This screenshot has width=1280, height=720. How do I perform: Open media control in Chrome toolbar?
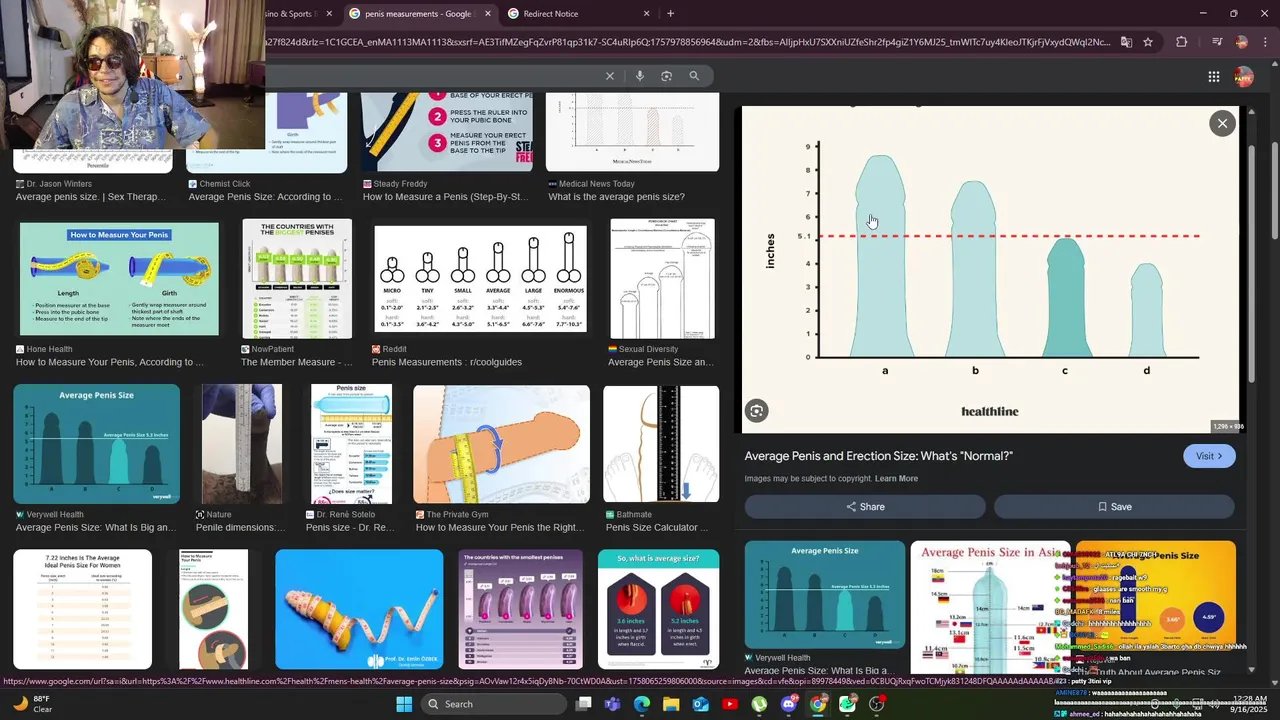[1216, 42]
